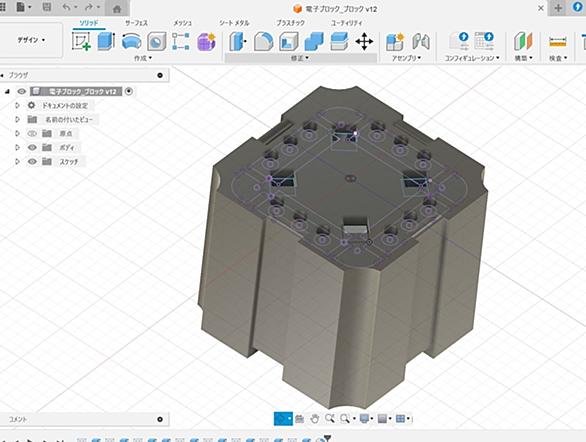Switch to the ユーティリティ tab
Viewport: 586px width, 442px height.
pyautogui.click(x=346, y=23)
